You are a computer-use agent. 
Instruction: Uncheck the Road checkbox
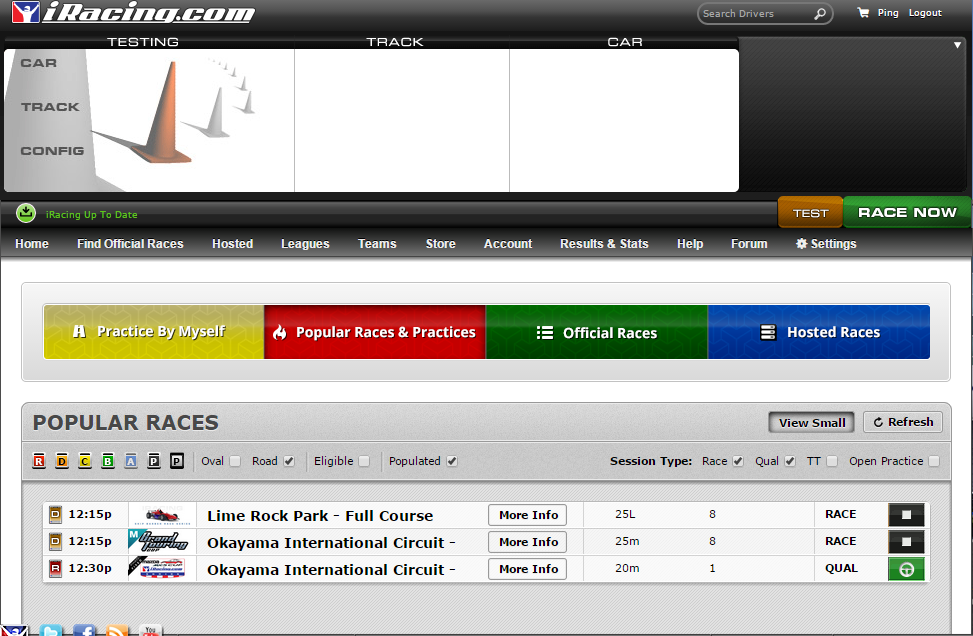point(289,461)
